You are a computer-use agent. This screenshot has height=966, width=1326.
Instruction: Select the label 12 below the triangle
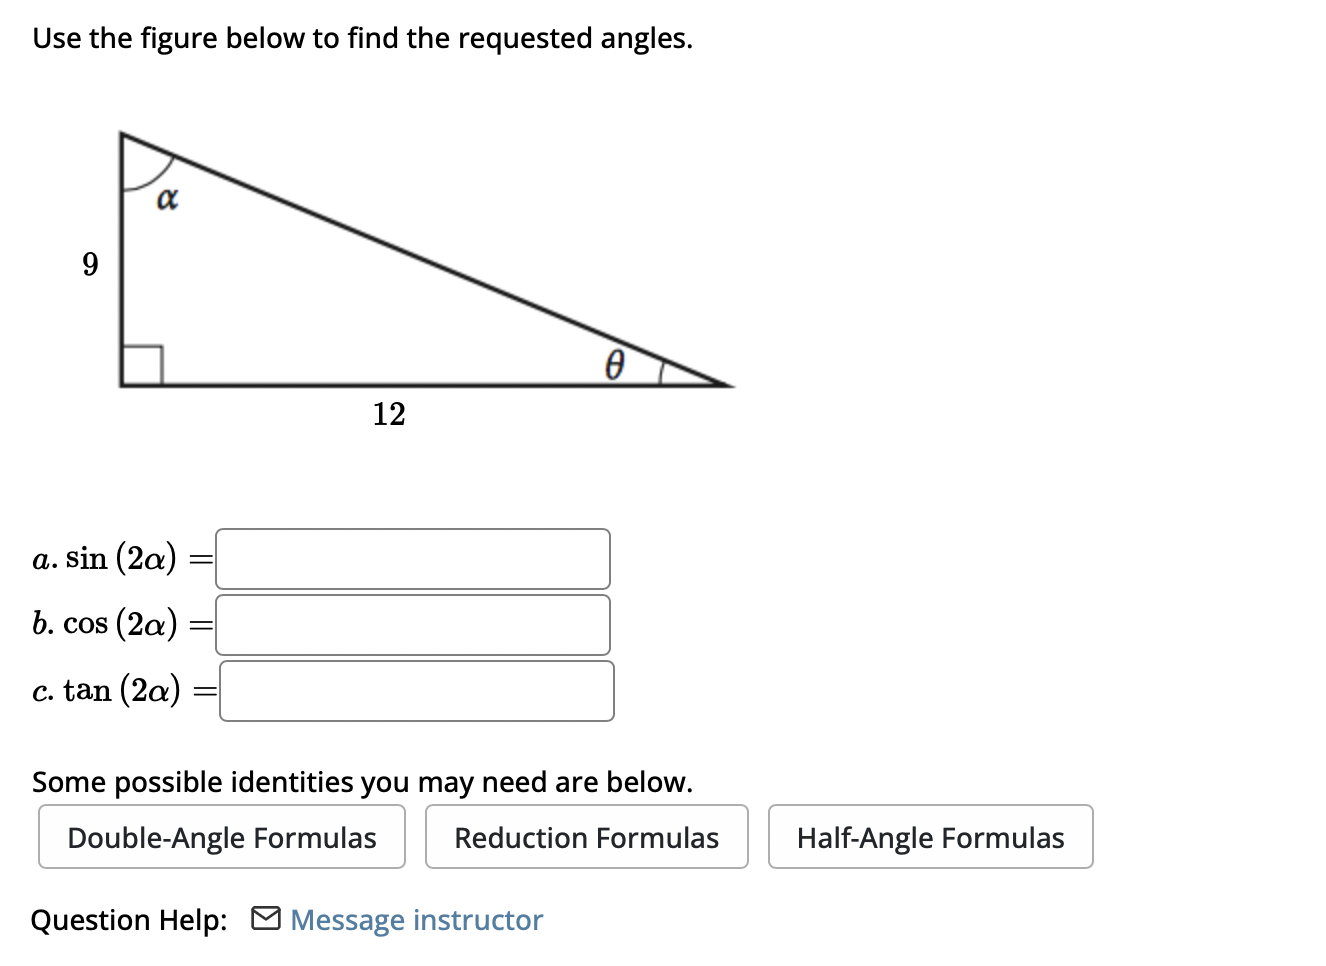point(388,415)
